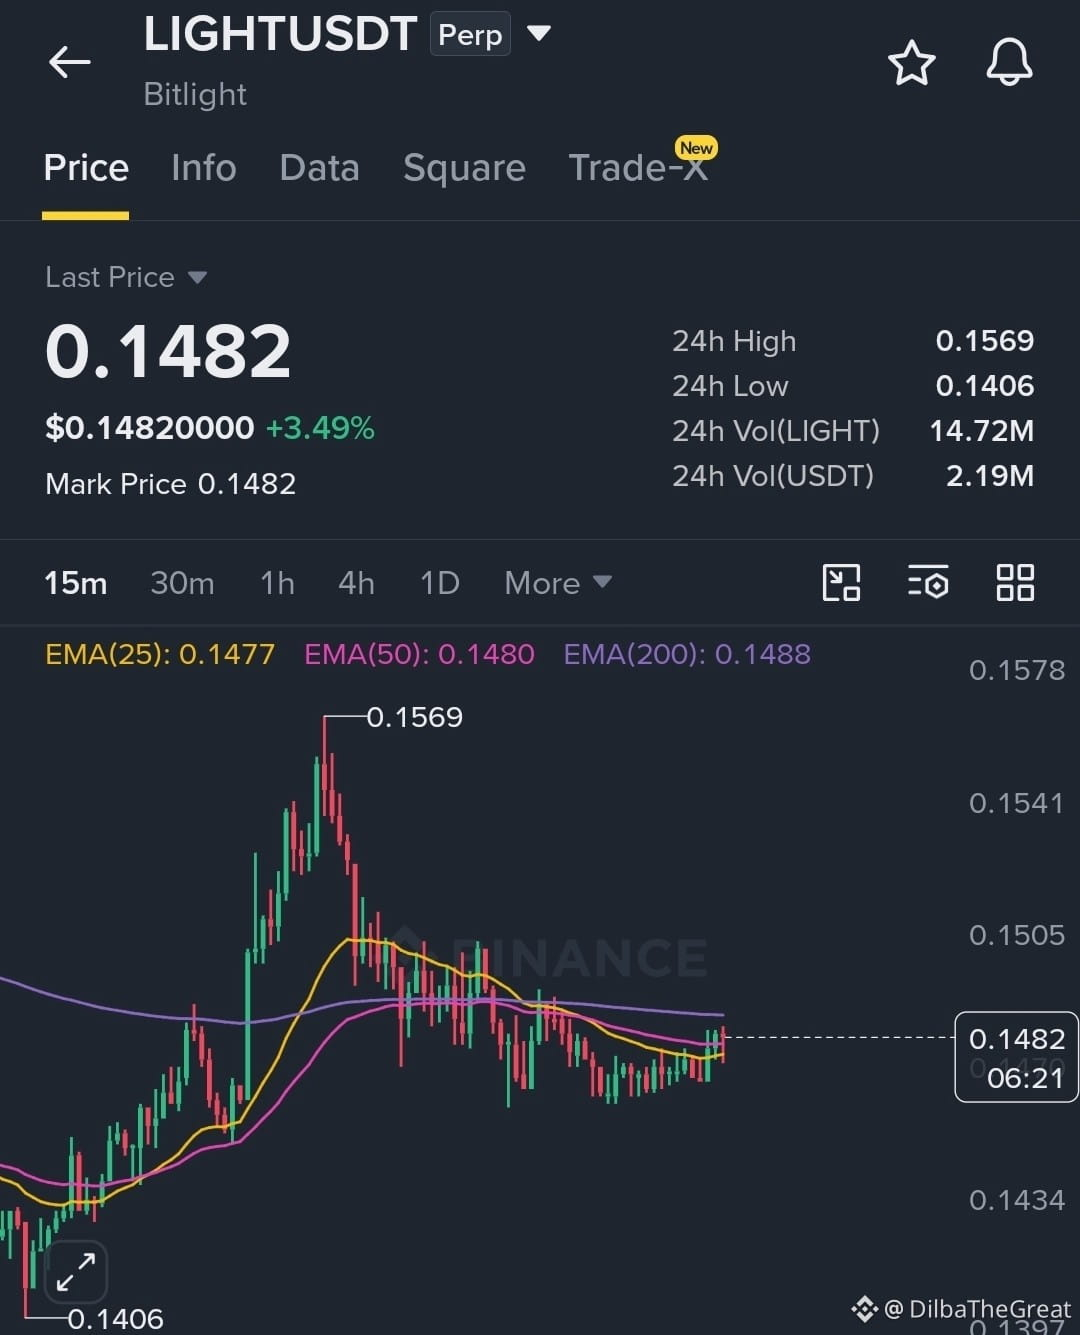
Task: Tap the 0.1541 price axis label
Action: coord(1016,803)
